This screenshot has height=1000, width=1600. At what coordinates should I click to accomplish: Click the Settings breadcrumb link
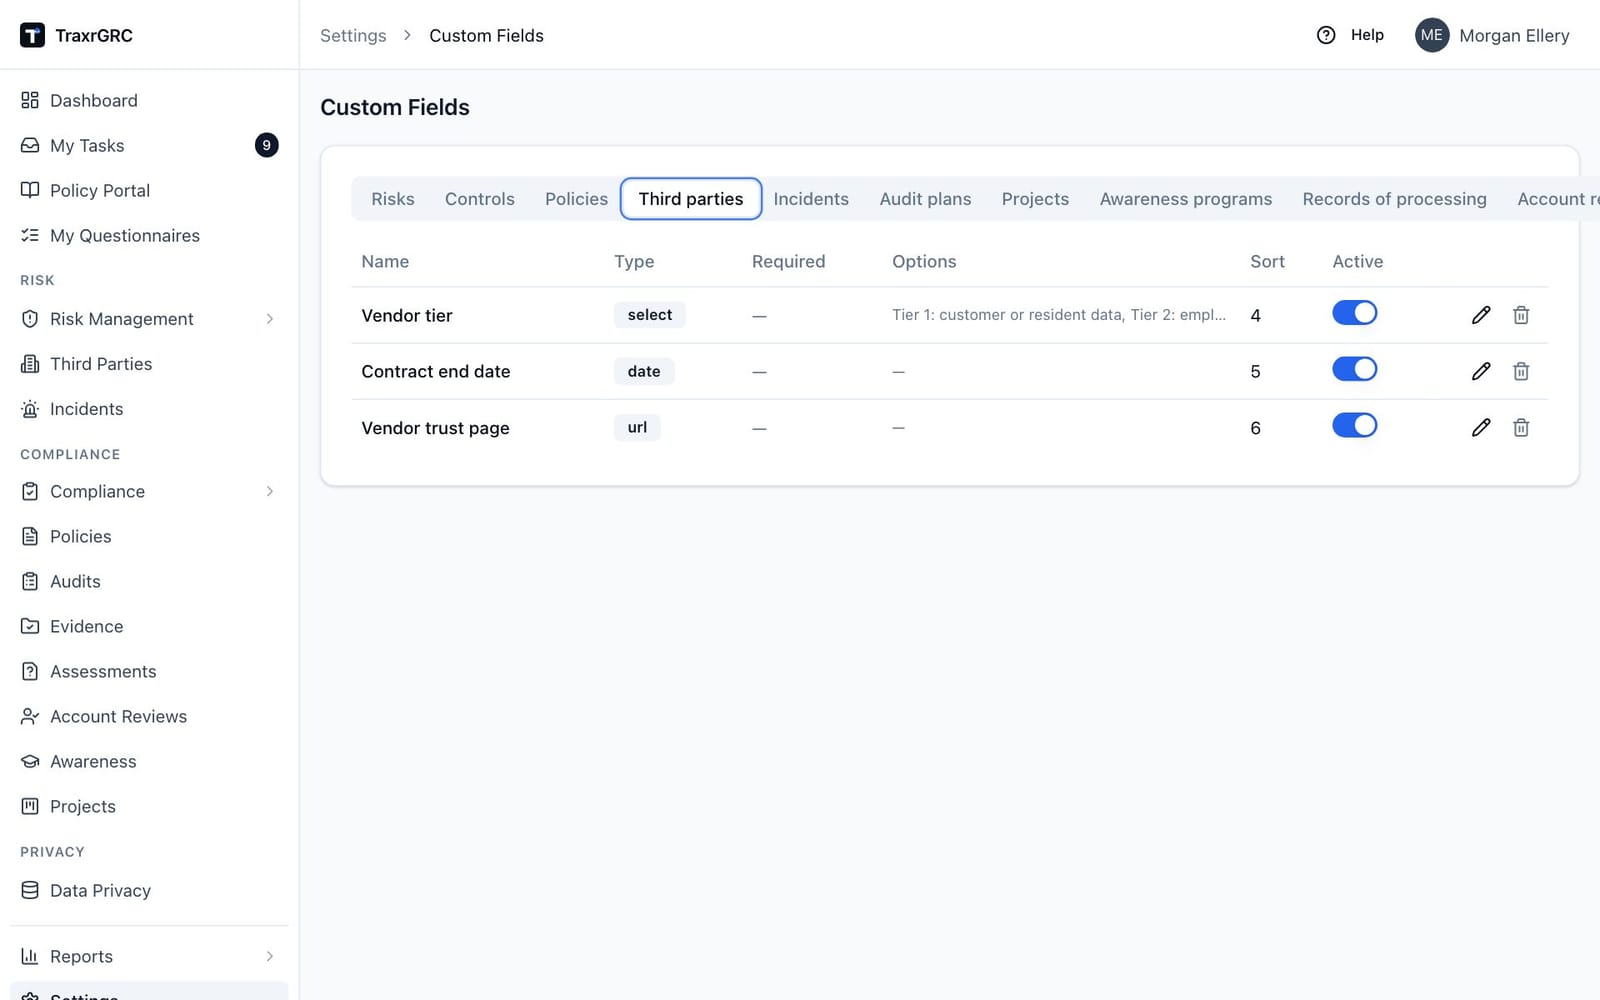click(353, 35)
